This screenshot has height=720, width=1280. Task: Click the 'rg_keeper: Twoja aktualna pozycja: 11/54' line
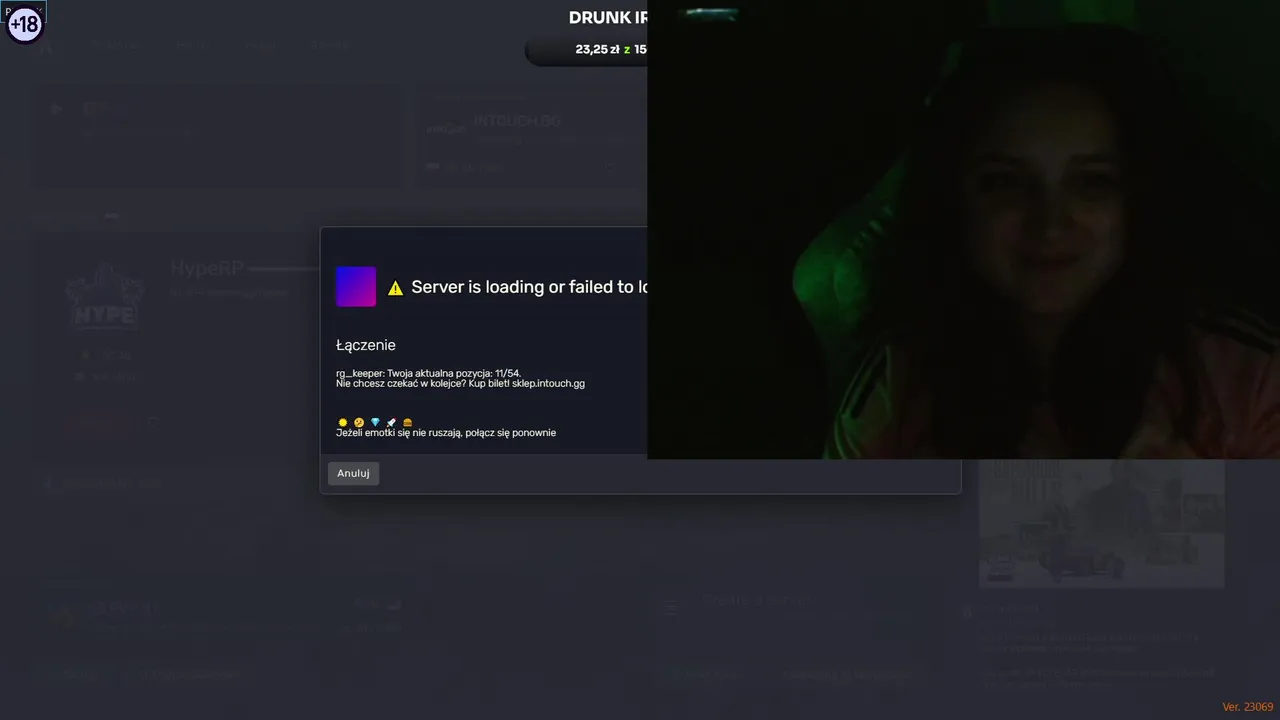click(428, 373)
